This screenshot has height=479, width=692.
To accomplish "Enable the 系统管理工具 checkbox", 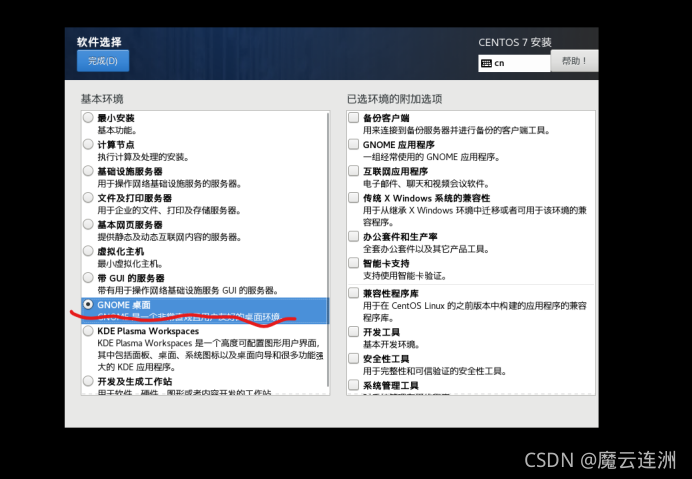I will pos(354,385).
